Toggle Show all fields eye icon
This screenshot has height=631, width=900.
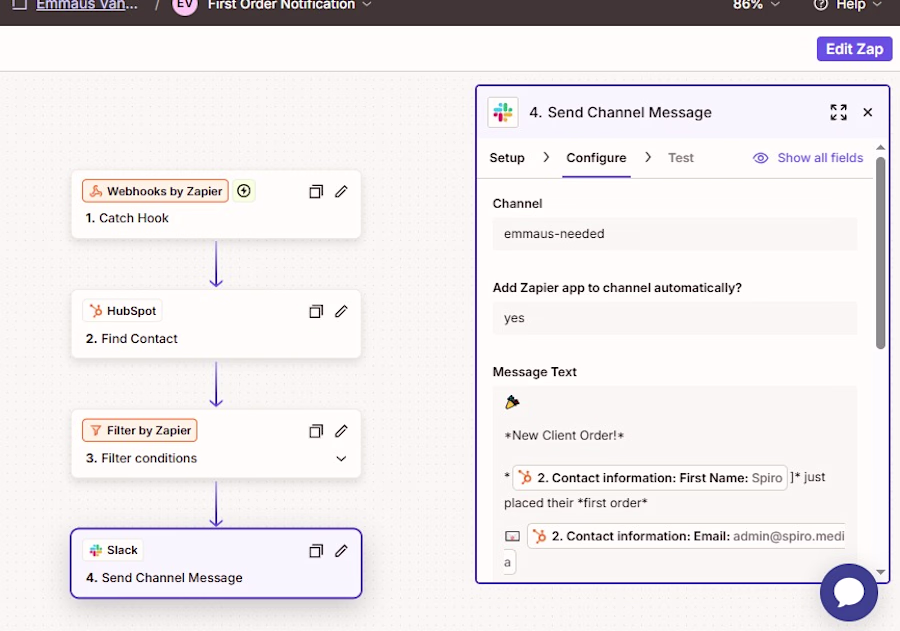761,158
